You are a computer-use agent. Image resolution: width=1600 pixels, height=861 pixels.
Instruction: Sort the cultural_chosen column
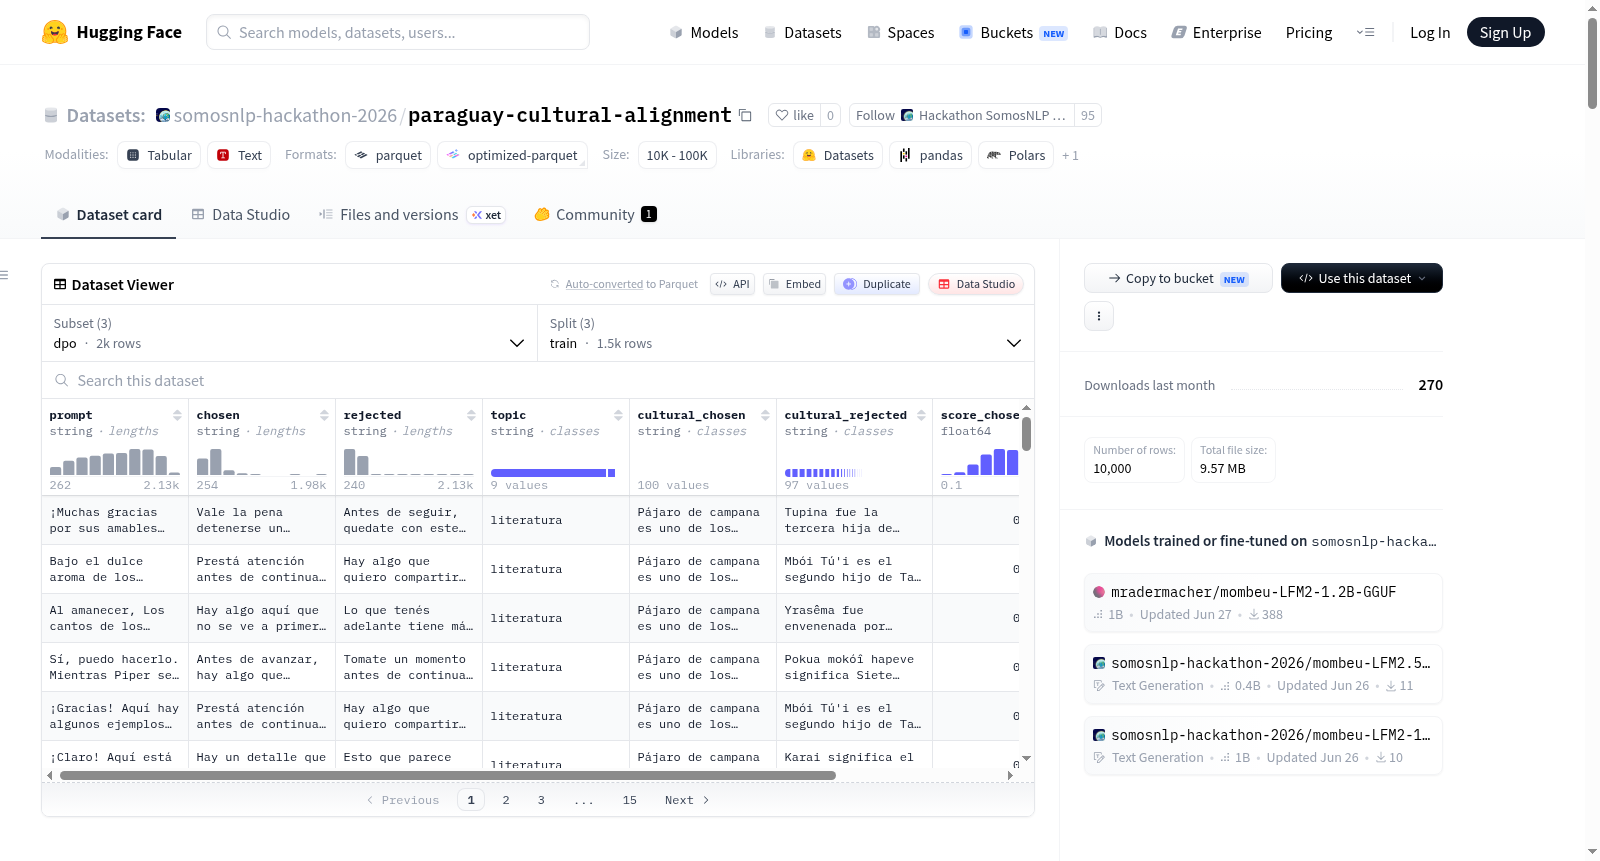coord(765,415)
